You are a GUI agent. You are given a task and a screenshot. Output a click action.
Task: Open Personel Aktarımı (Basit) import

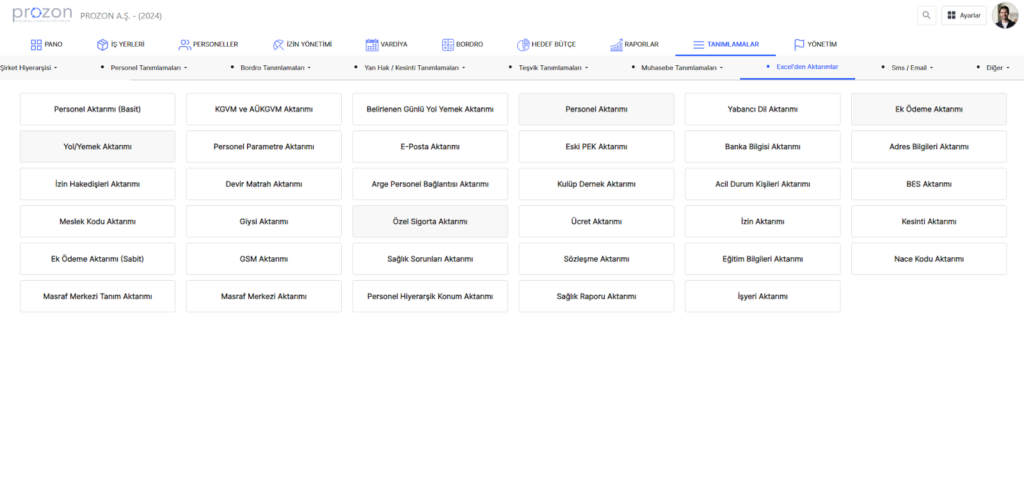click(x=97, y=109)
